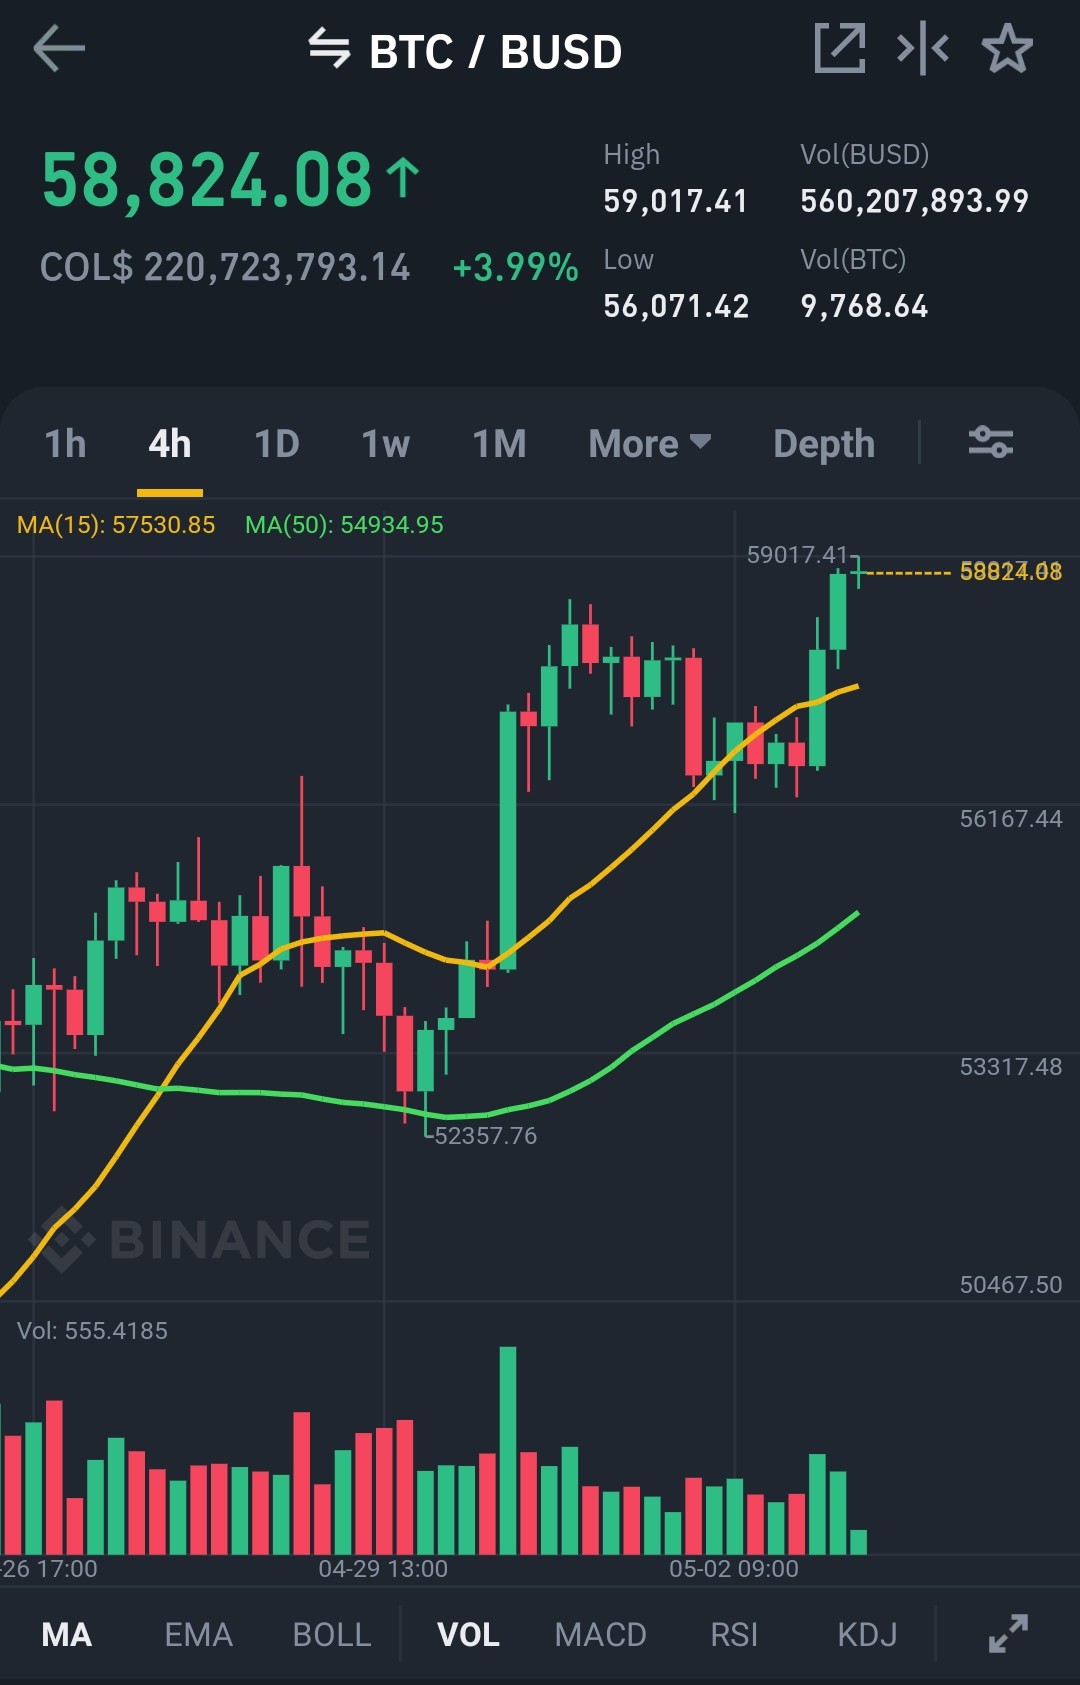Enable the EMA overlay indicator
The width and height of the screenshot is (1080, 1685).
[198, 1634]
